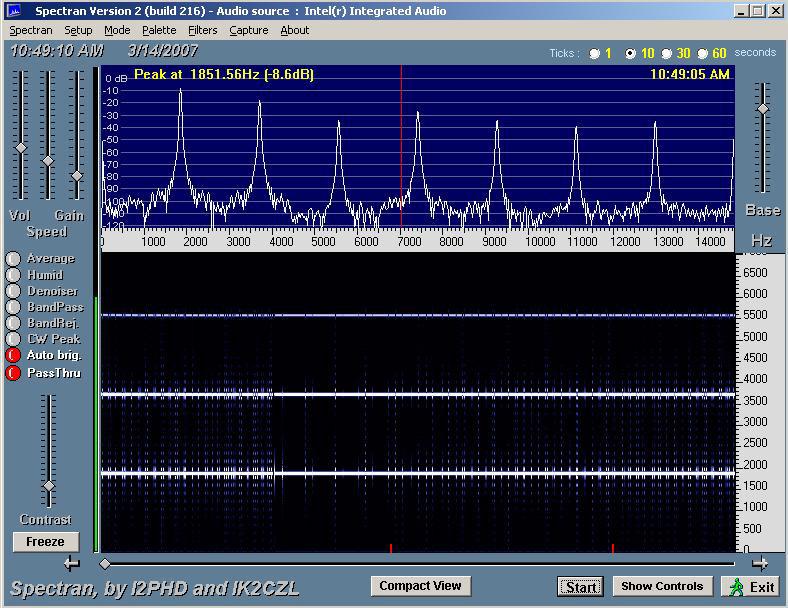This screenshot has height=608, width=788.
Task: Click the 3/14/2007 date display
Action: [162, 51]
